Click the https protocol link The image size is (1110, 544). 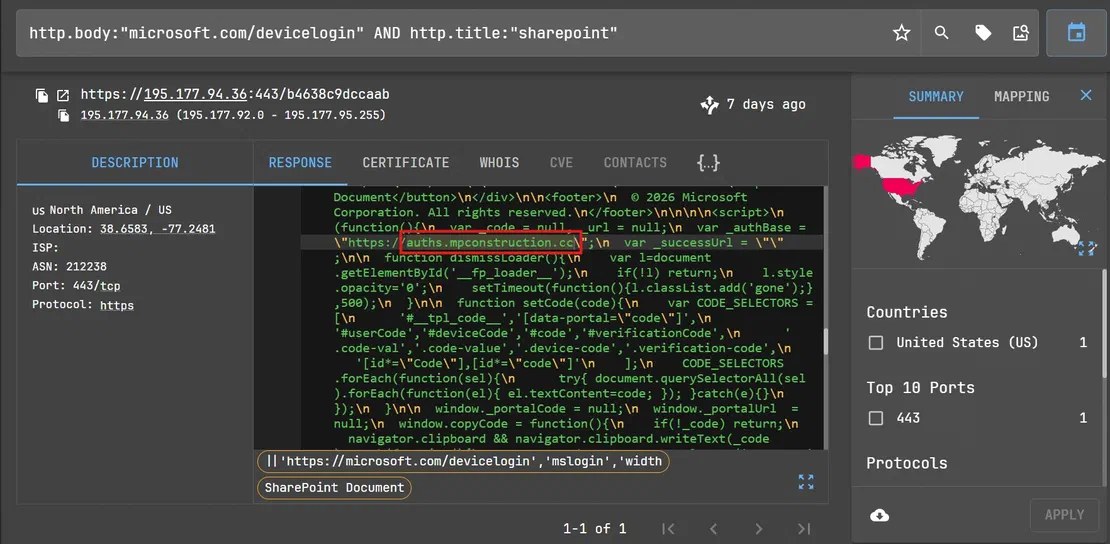click(x=117, y=305)
